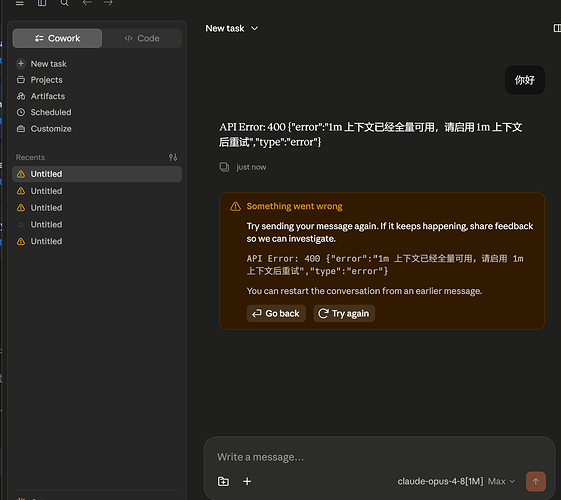561x500 pixels.
Task: Navigate back with the left arrow
Action: point(87,3)
